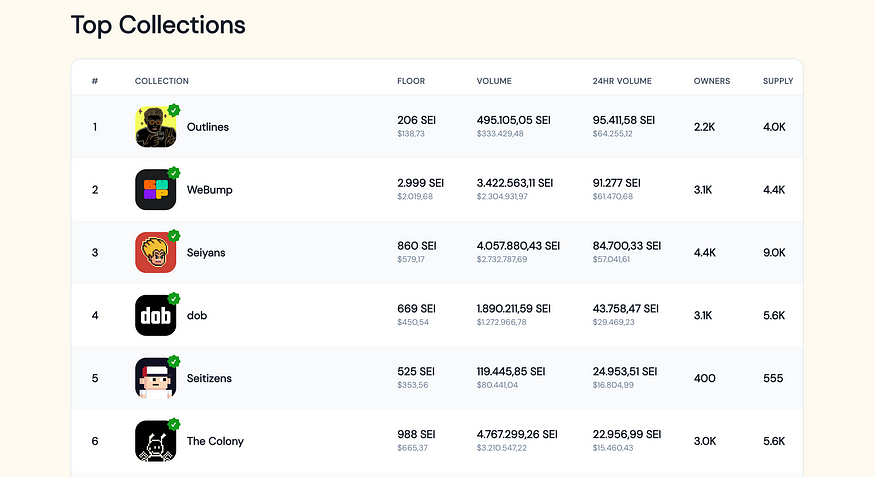This screenshot has width=875, height=477.
Task: Open the dob collection name link
Action: click(x=197, y=315)
